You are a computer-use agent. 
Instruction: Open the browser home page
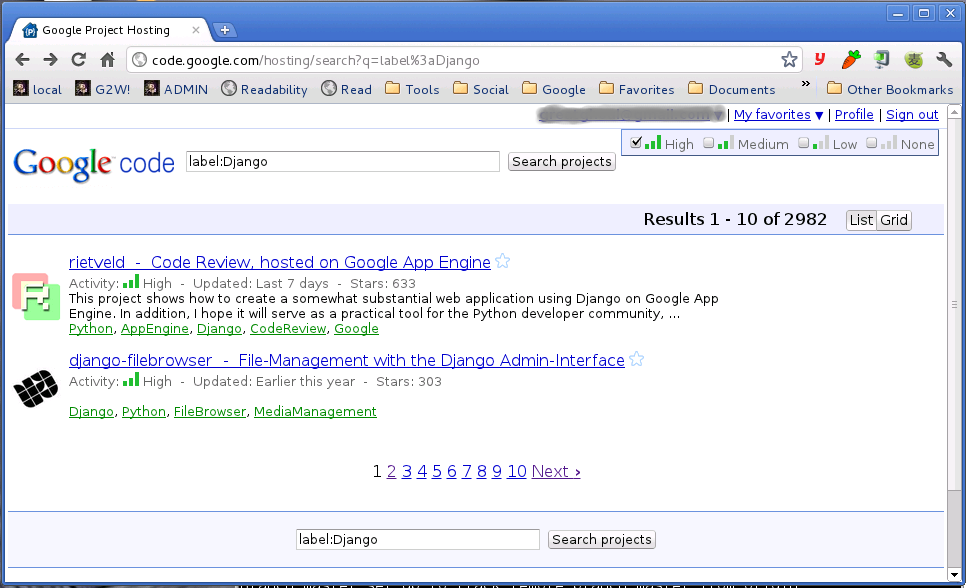[x=107, y=60]
